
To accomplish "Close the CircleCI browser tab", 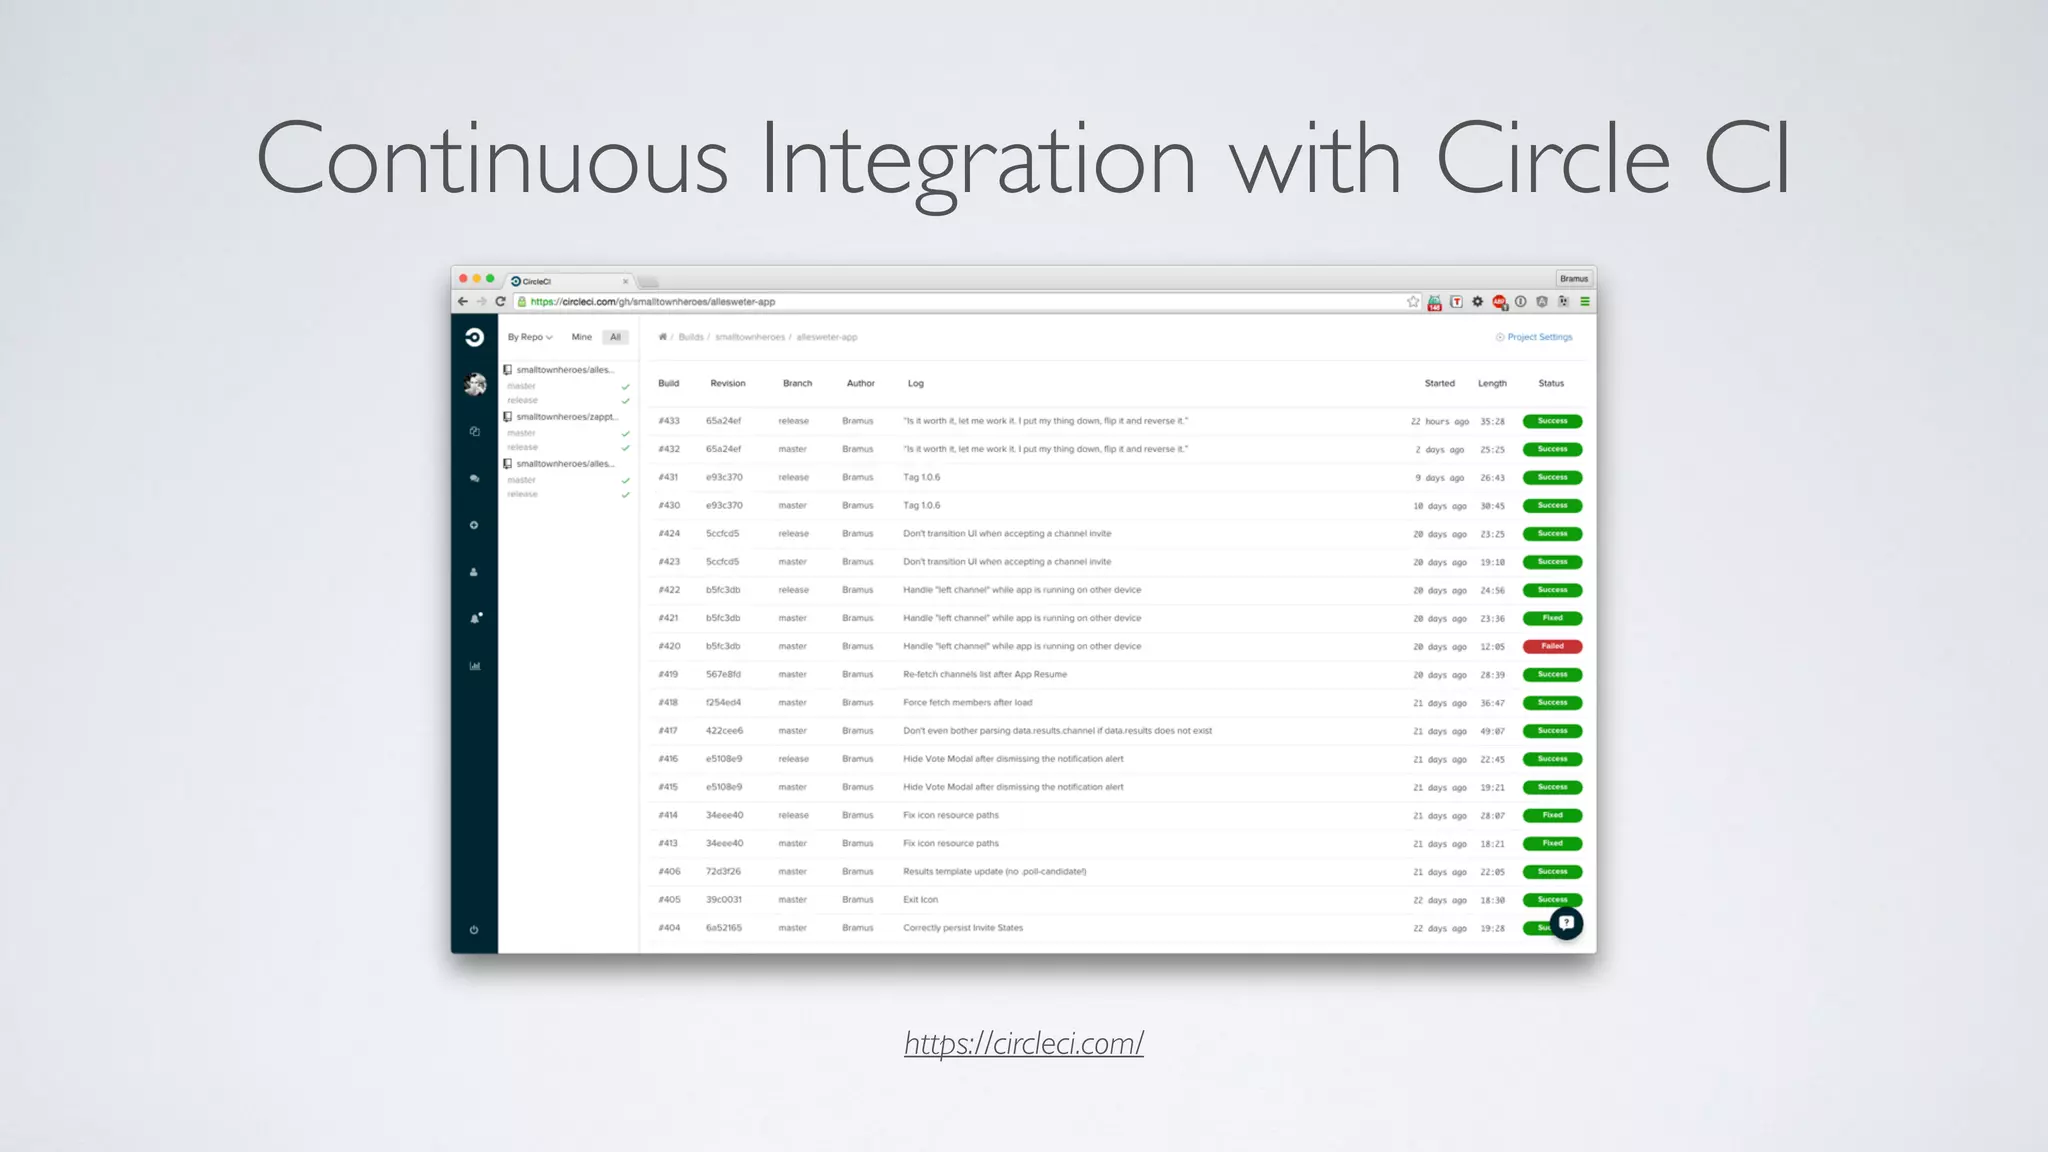I will click(625, 282).
